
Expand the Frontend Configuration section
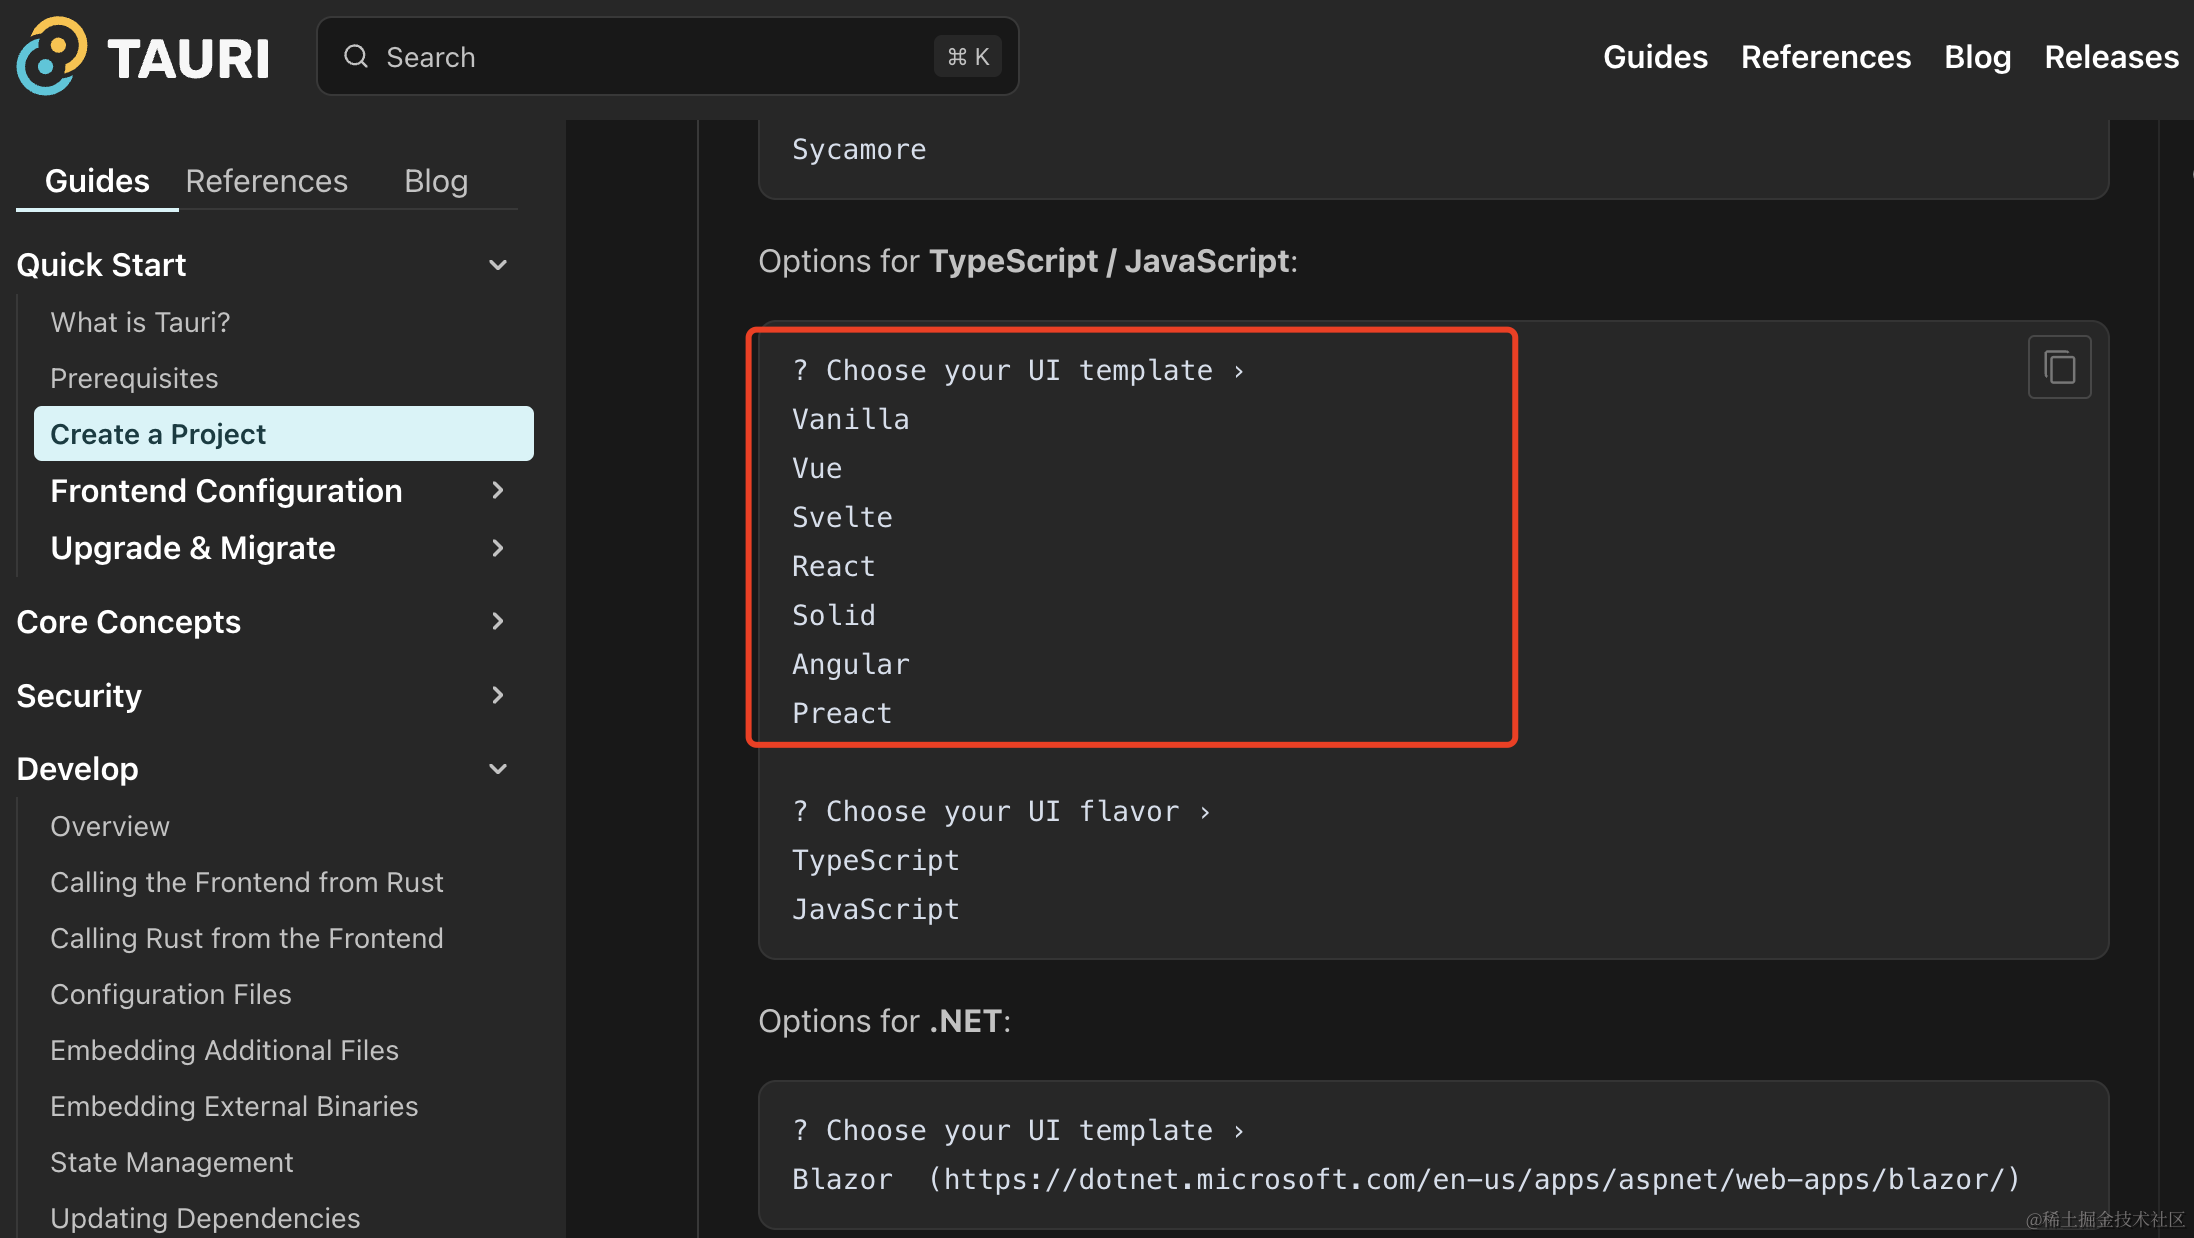(x=498, y=490)
